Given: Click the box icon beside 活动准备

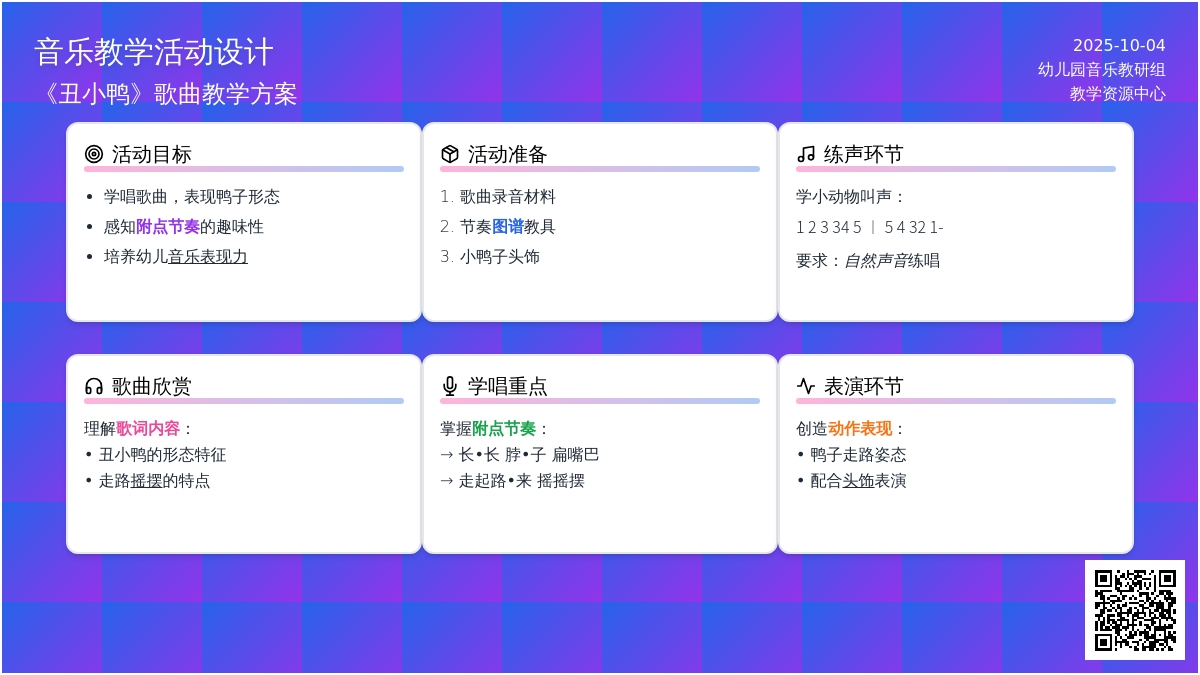Looking at the screenshot, I should 450,154.
